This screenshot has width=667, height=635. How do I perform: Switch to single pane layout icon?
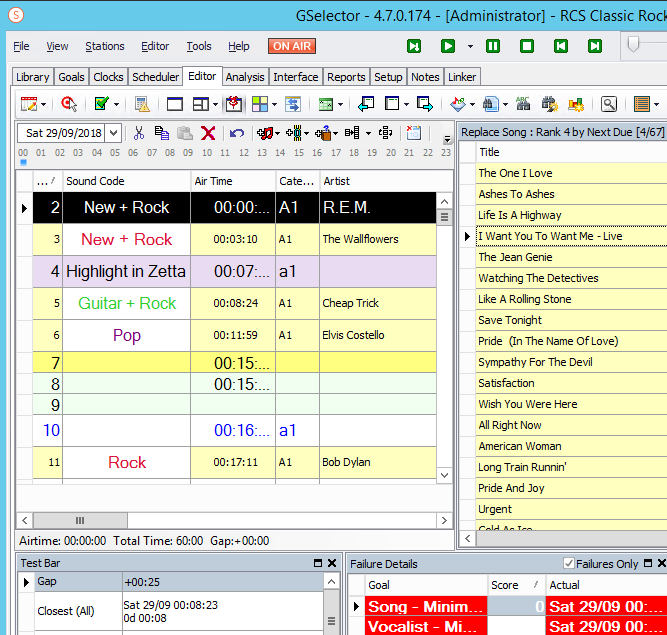[174, 104]
